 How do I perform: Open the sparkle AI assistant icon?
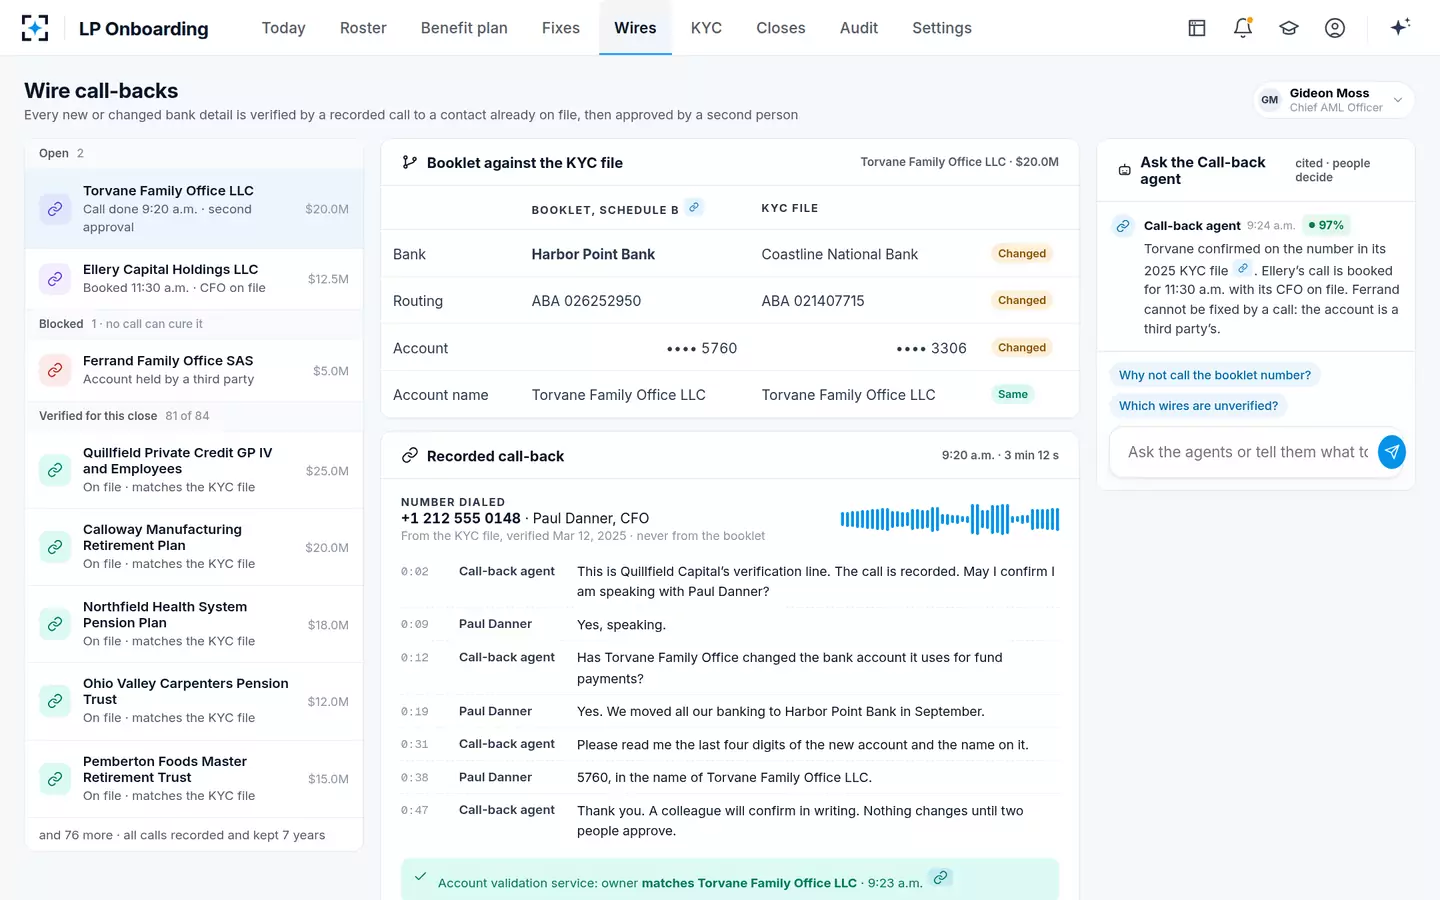click(1400, 27)
